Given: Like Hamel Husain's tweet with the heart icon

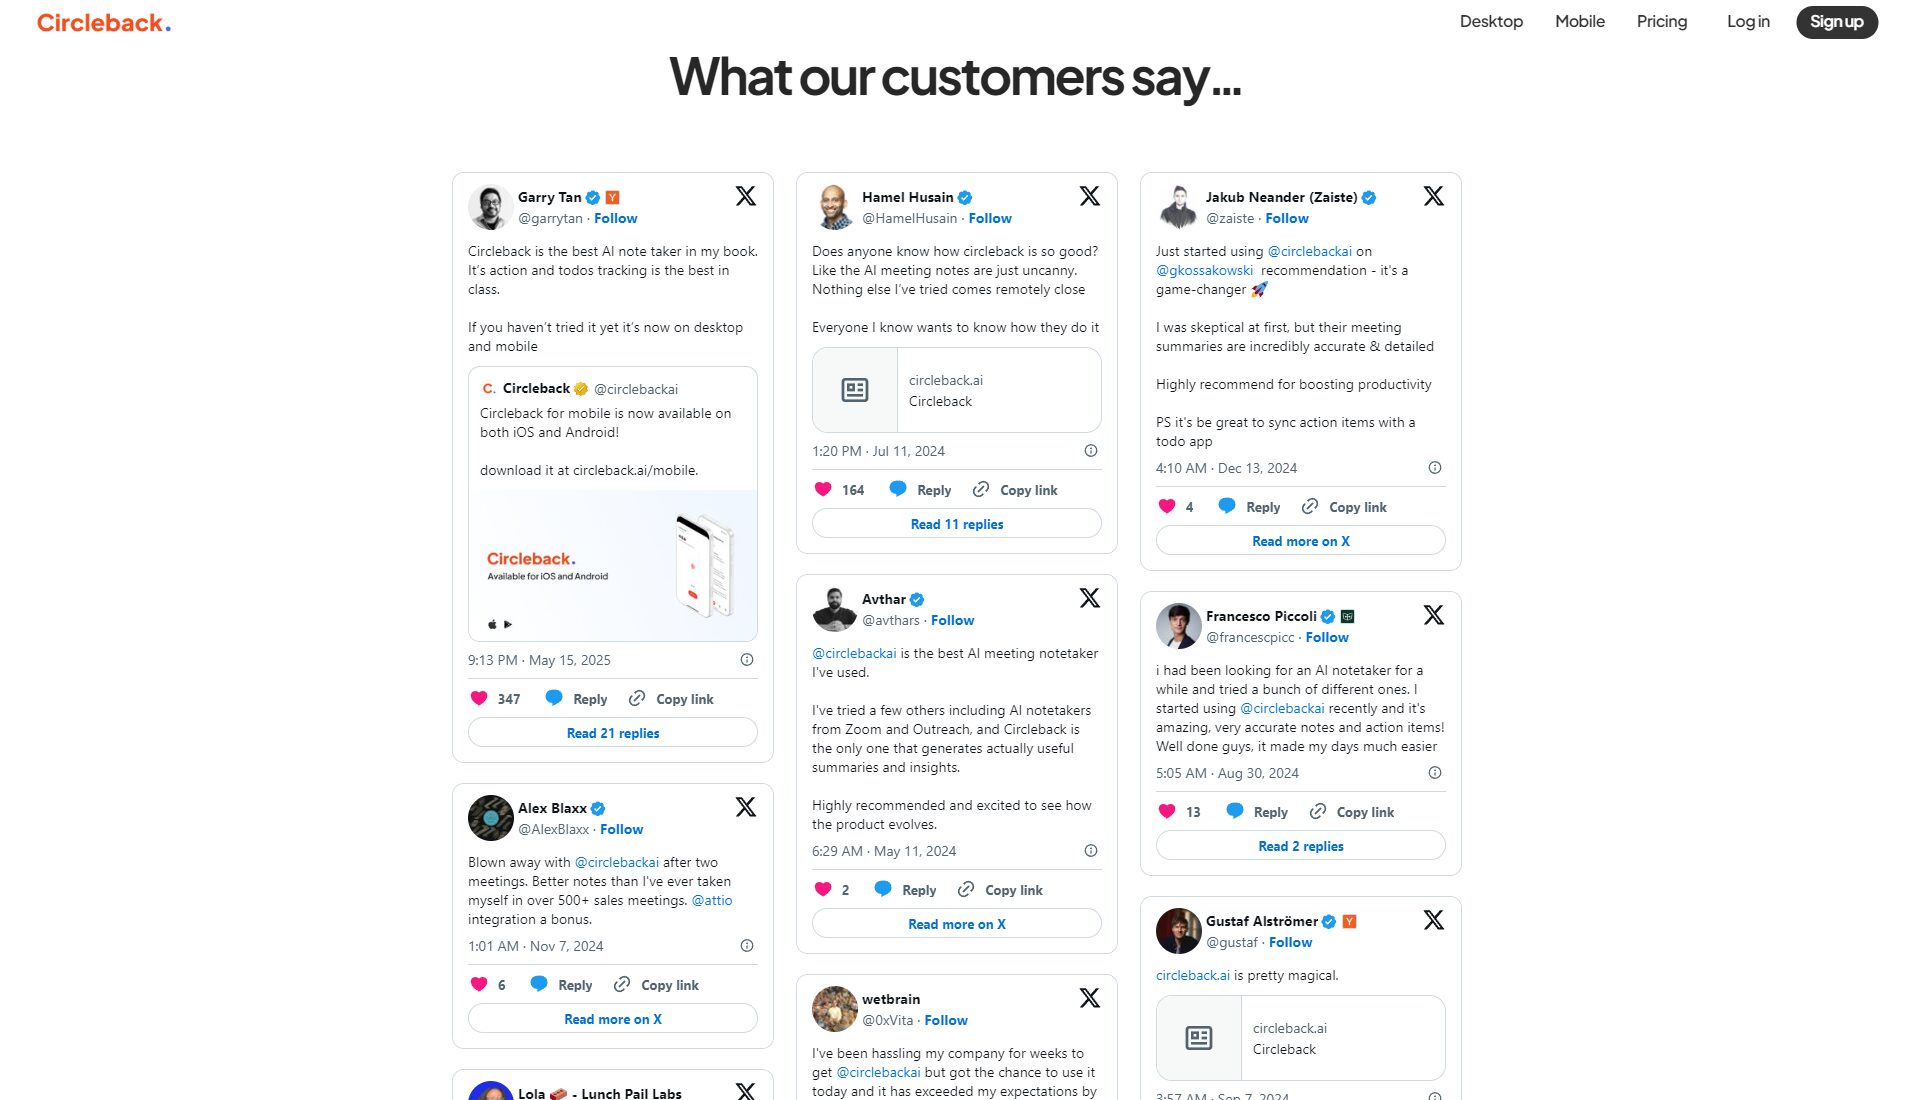Looking at the screenshot, I should 823,489.
